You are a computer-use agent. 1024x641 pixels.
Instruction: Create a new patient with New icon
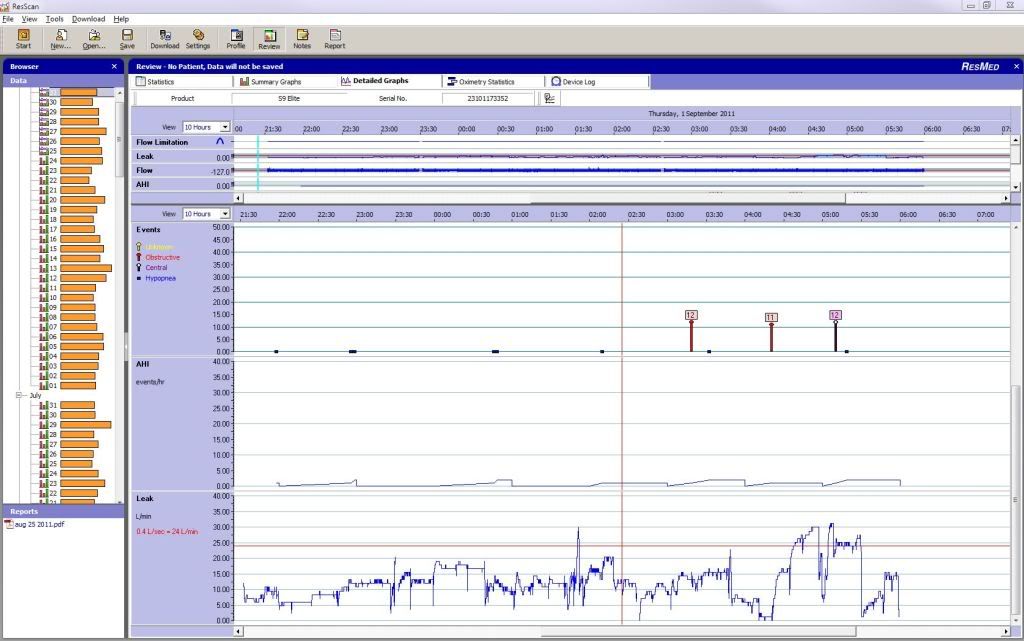[60, 38]
